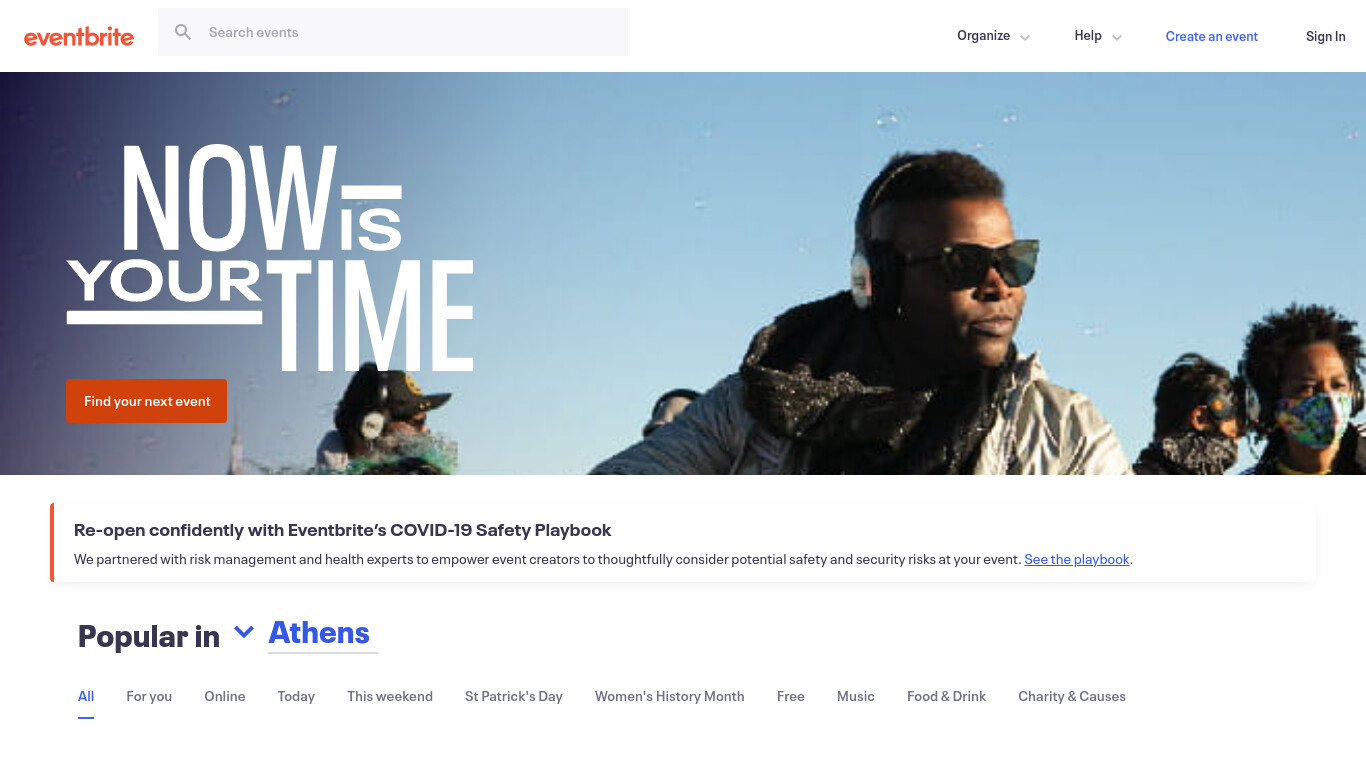Select St Patrick's Day tab
This screenshot has width=1366, height=768.
tap(514, 696)
